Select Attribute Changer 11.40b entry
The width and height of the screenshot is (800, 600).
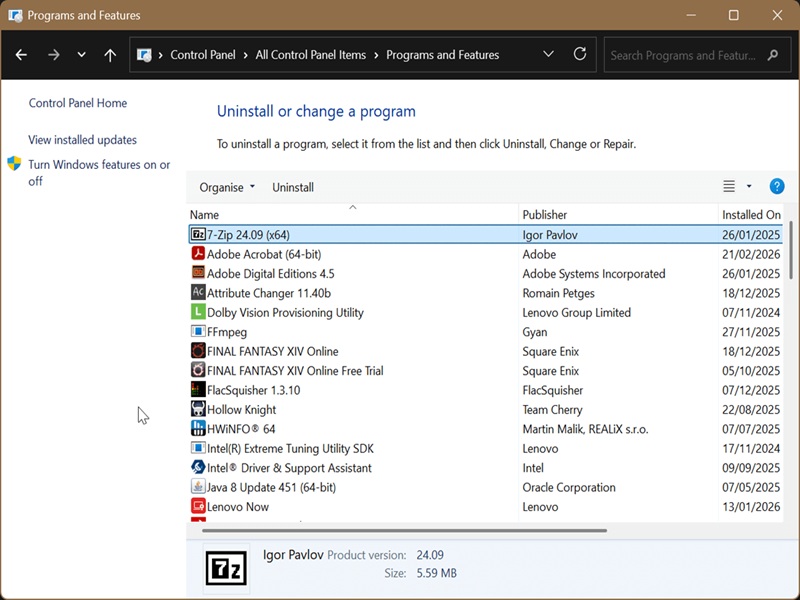(x=269, y=293)
